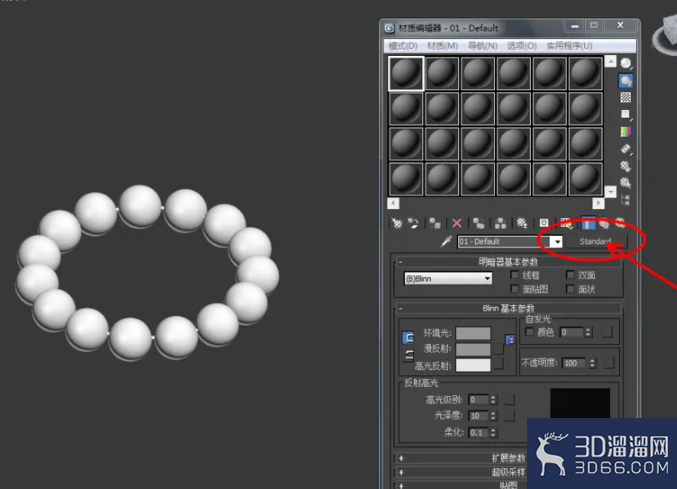
Task: Click the 光泽度 map button
Action: (509, 416)
